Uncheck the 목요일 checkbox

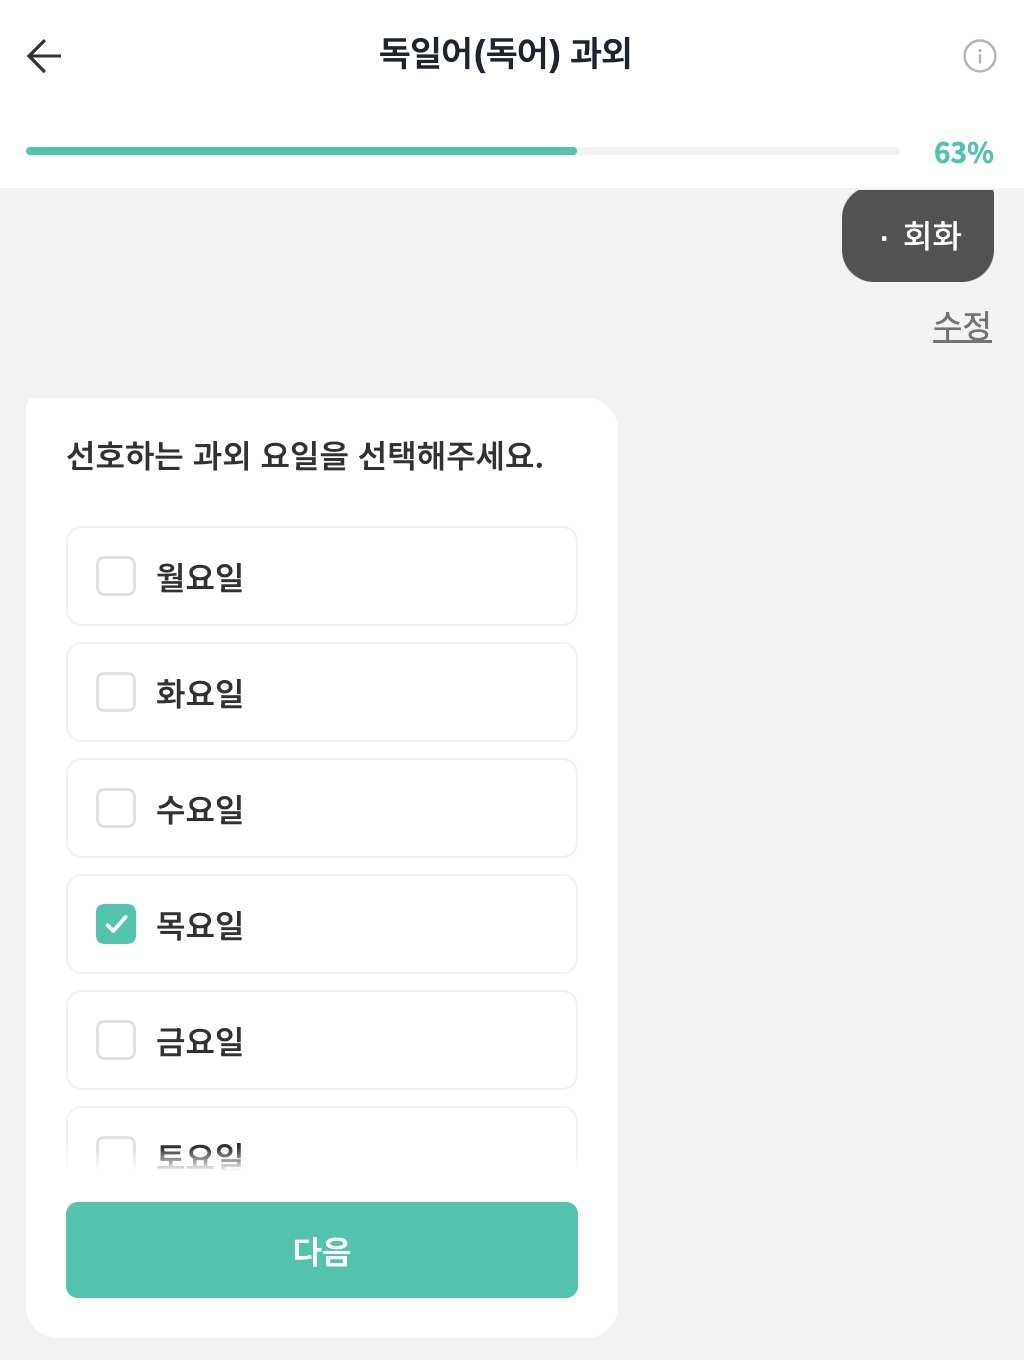coord(116,925)
